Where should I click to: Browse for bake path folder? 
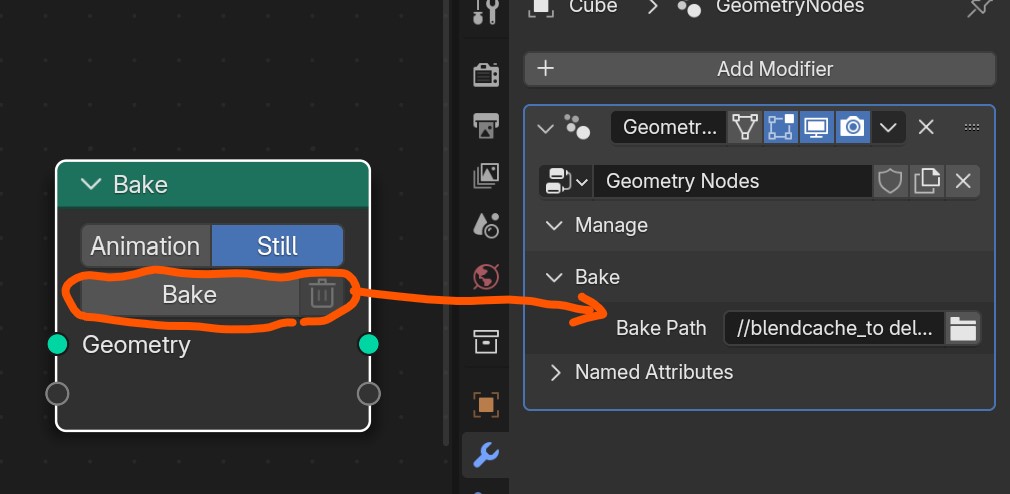963,328
